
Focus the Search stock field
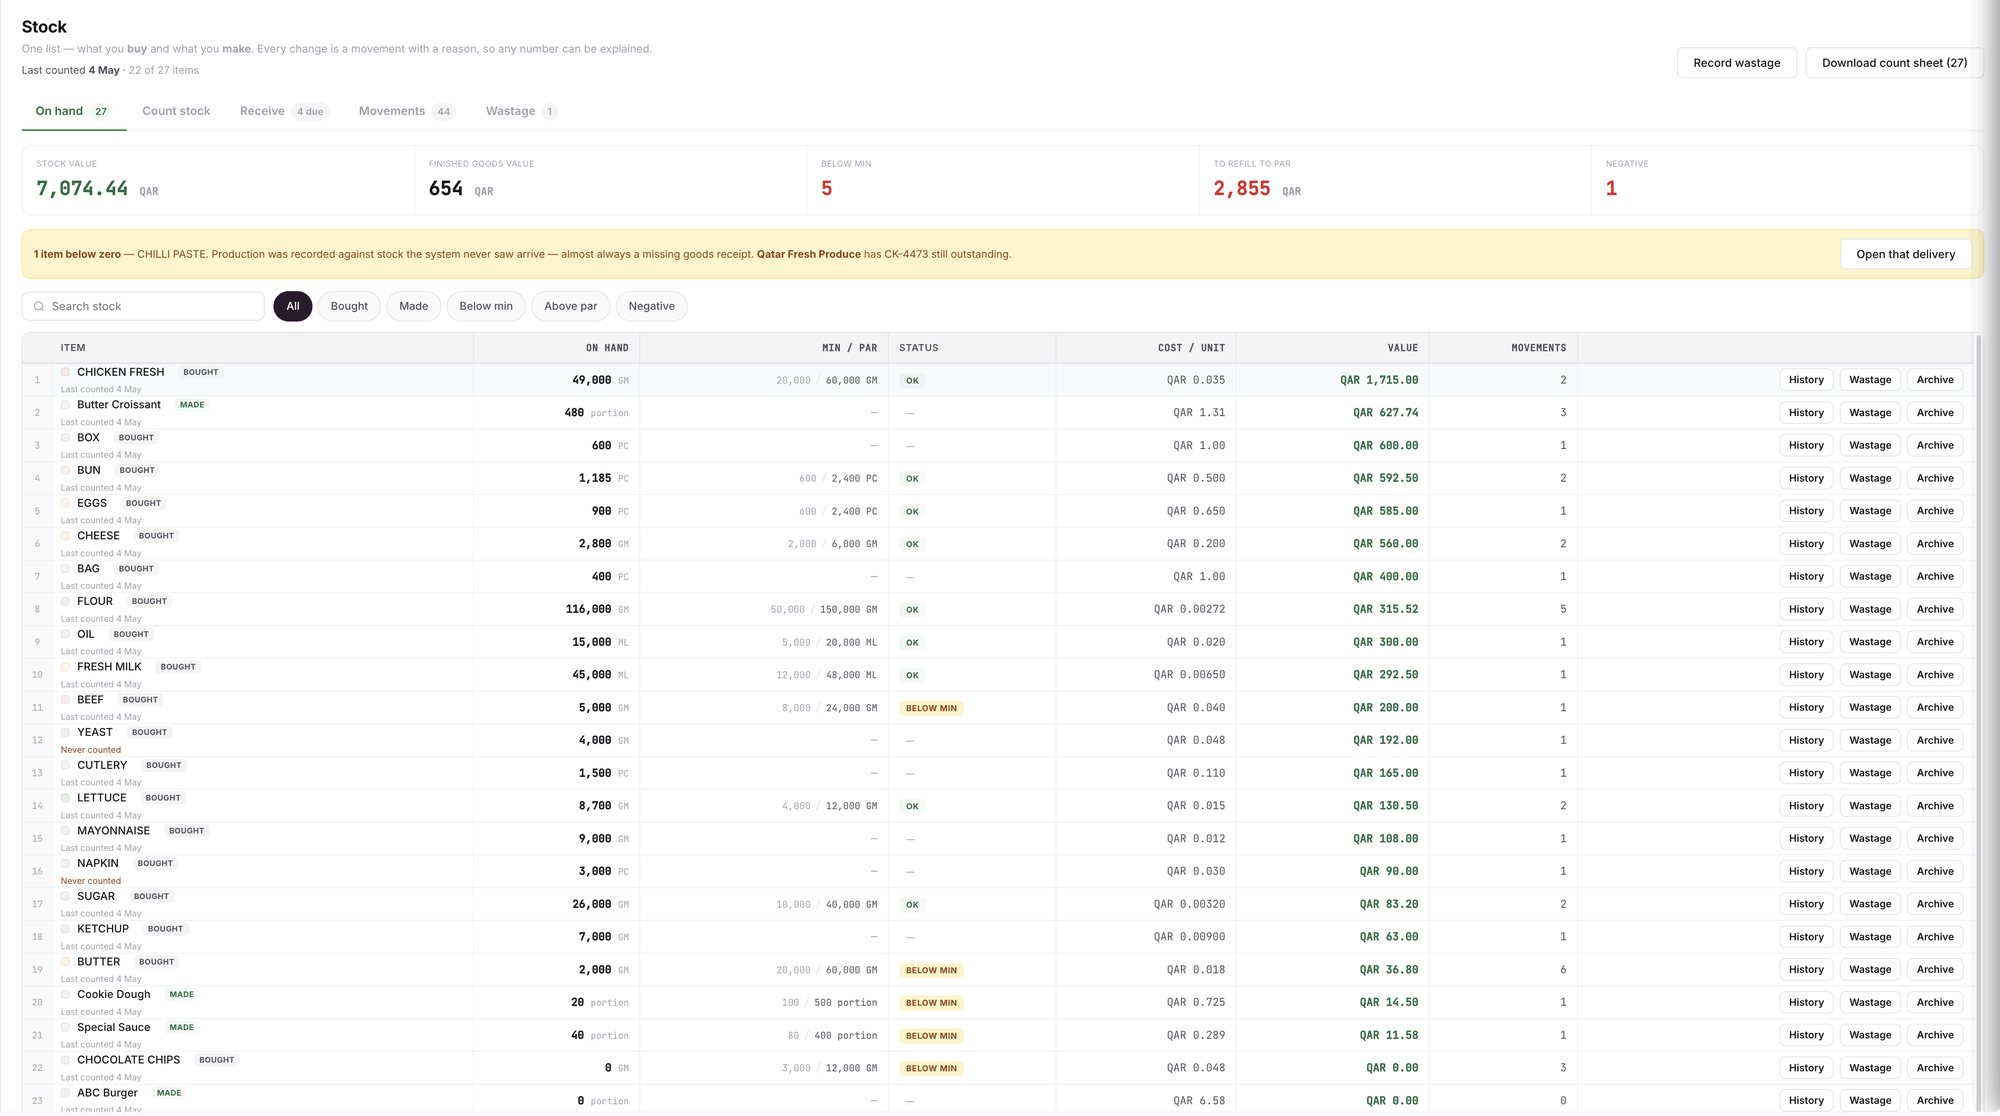pos(143,306)
